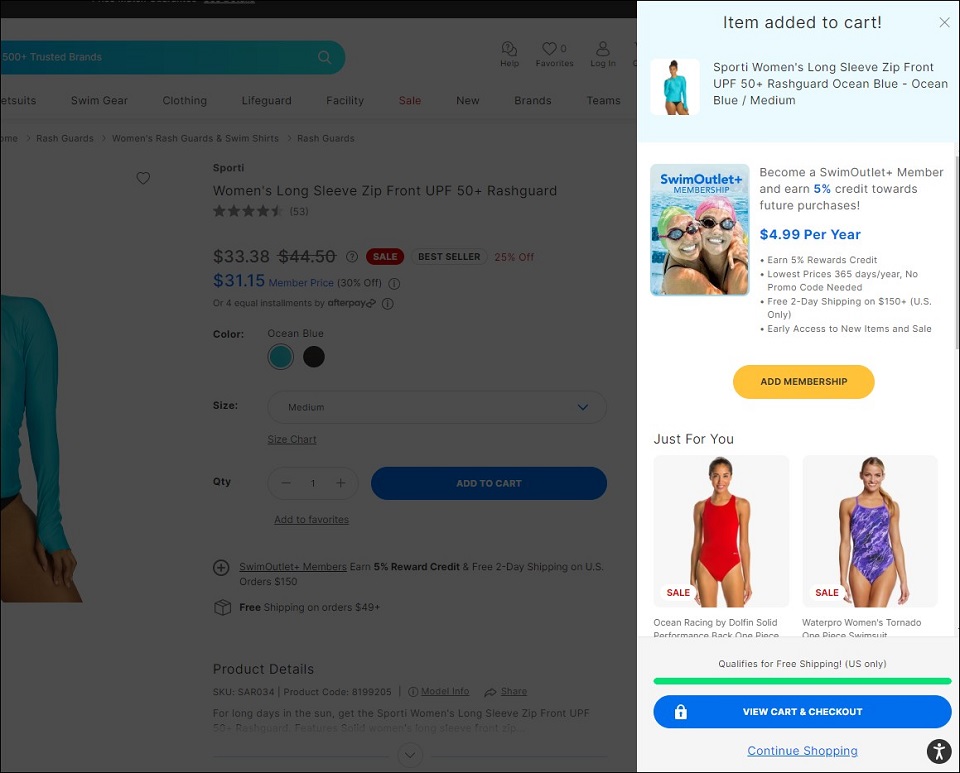The image size is (960, 773).
Task: Open the accessibility widget icon
Action: 939,751
